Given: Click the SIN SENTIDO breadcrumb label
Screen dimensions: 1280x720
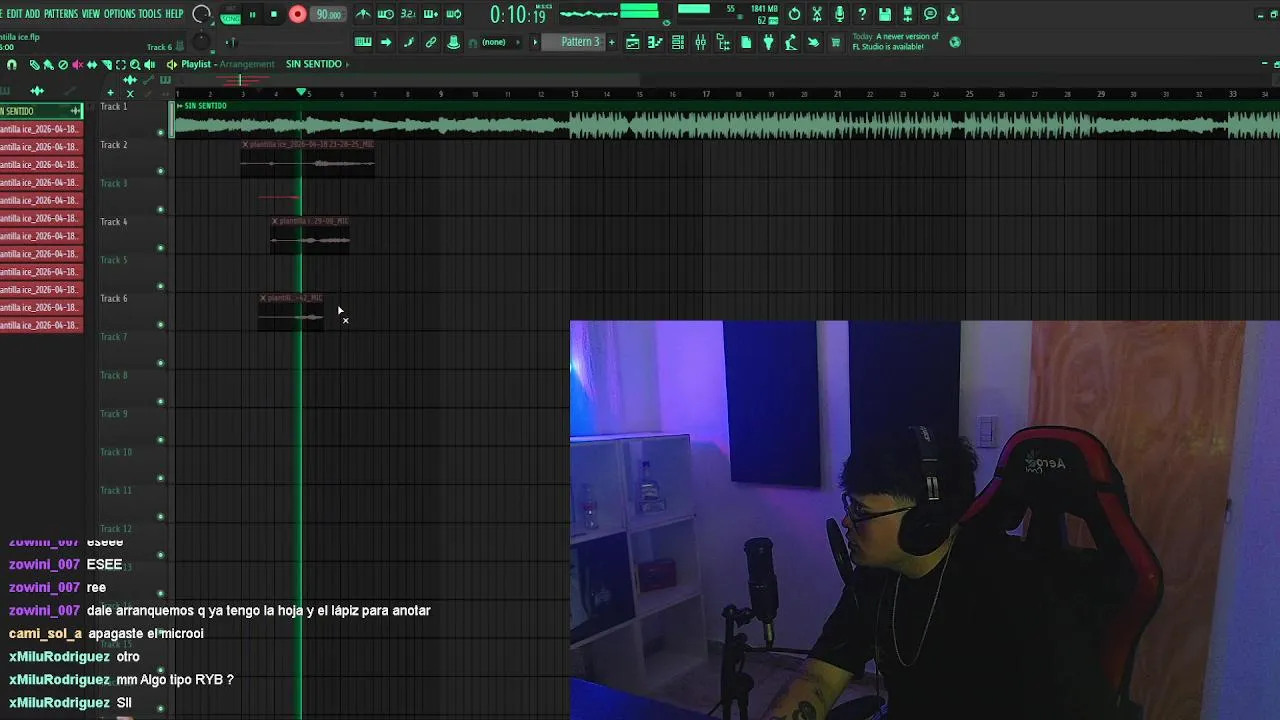Looking at the screenshot, I should 314,64.
